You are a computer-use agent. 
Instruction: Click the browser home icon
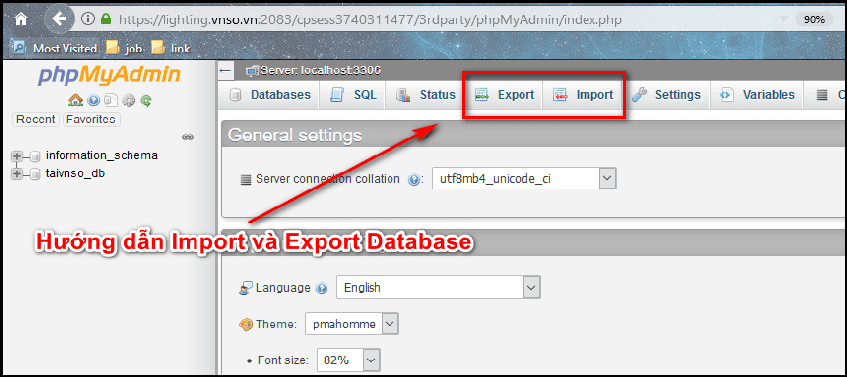(21, 19)
